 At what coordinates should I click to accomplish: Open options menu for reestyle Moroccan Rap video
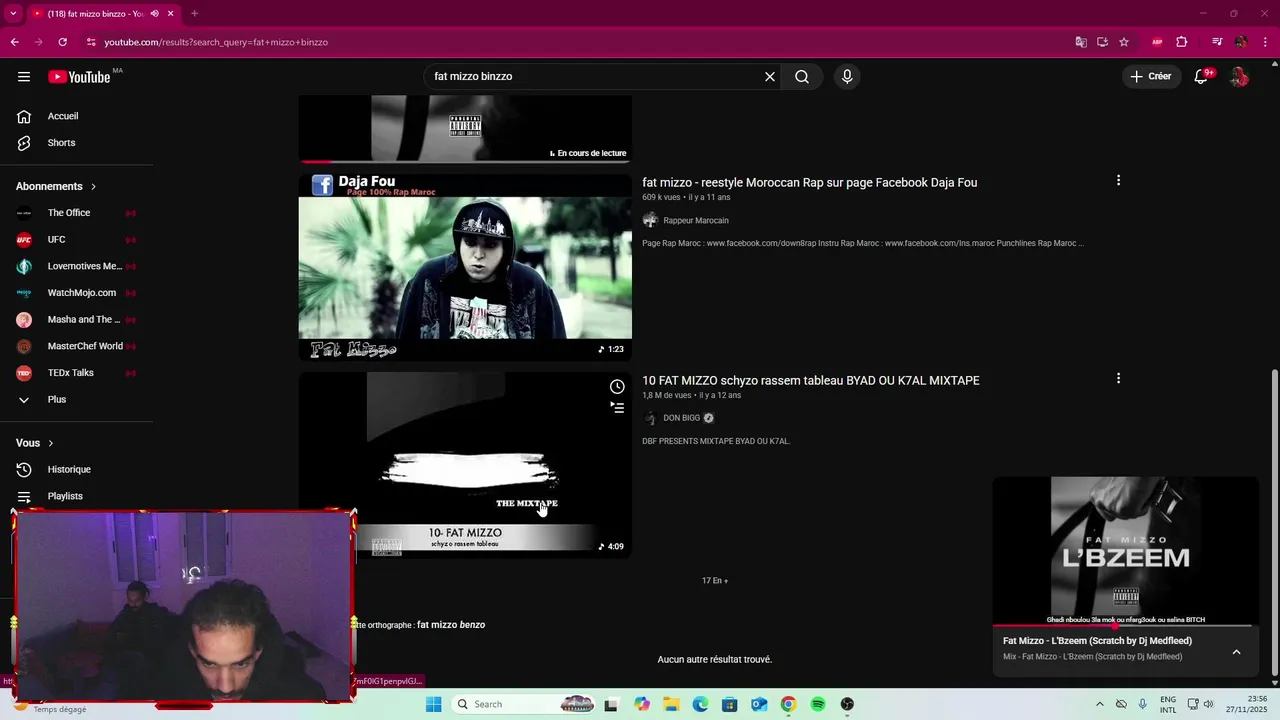pos(1118,180)
